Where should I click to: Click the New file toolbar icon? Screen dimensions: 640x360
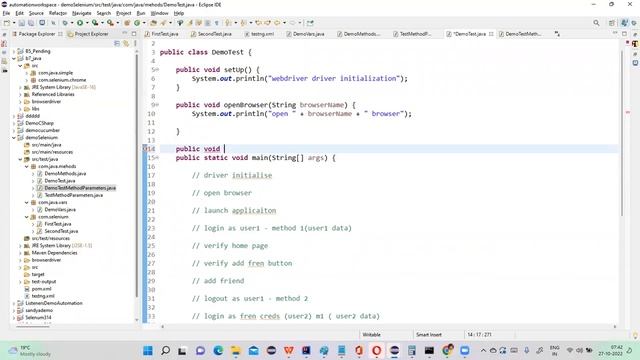7,23
